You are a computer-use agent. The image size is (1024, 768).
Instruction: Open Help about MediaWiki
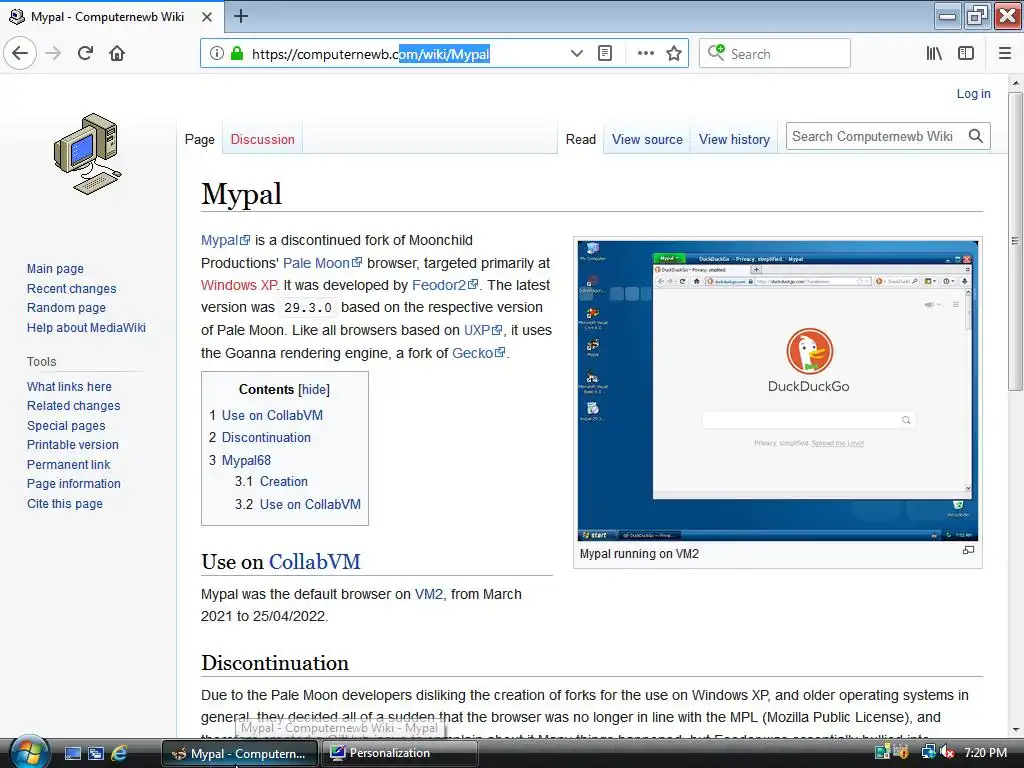86,327
